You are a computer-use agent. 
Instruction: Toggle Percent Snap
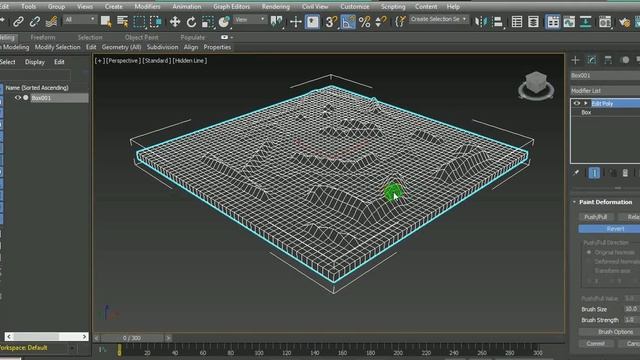tap(364, 22)
